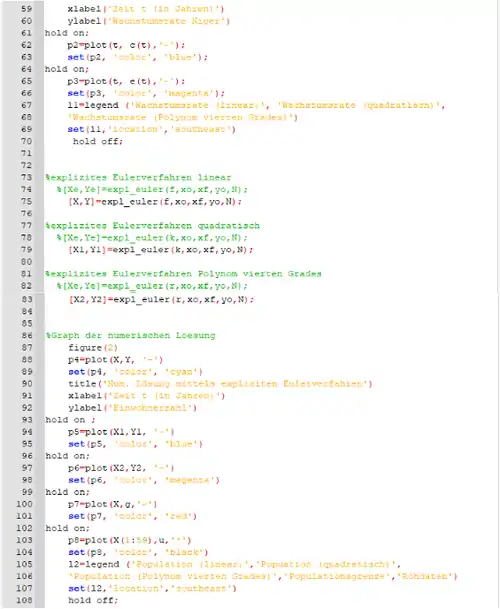
Task: Click the set(p8 ... 'black') line
Action: [138, 552]
